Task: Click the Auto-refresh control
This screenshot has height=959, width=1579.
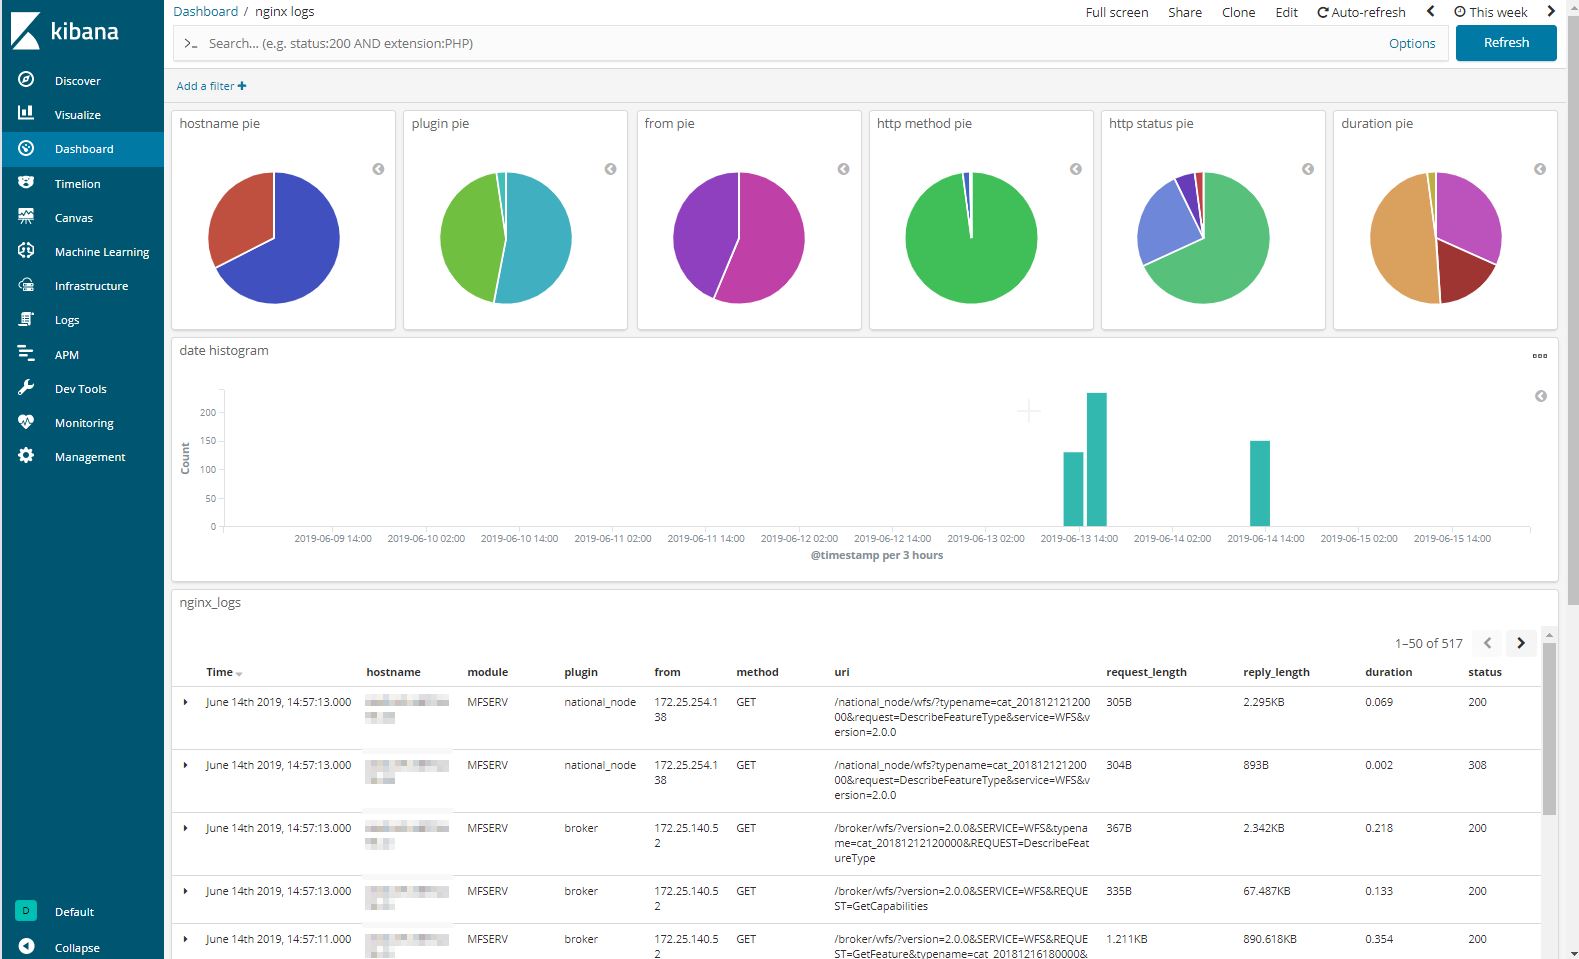Action: (1361, 12)
